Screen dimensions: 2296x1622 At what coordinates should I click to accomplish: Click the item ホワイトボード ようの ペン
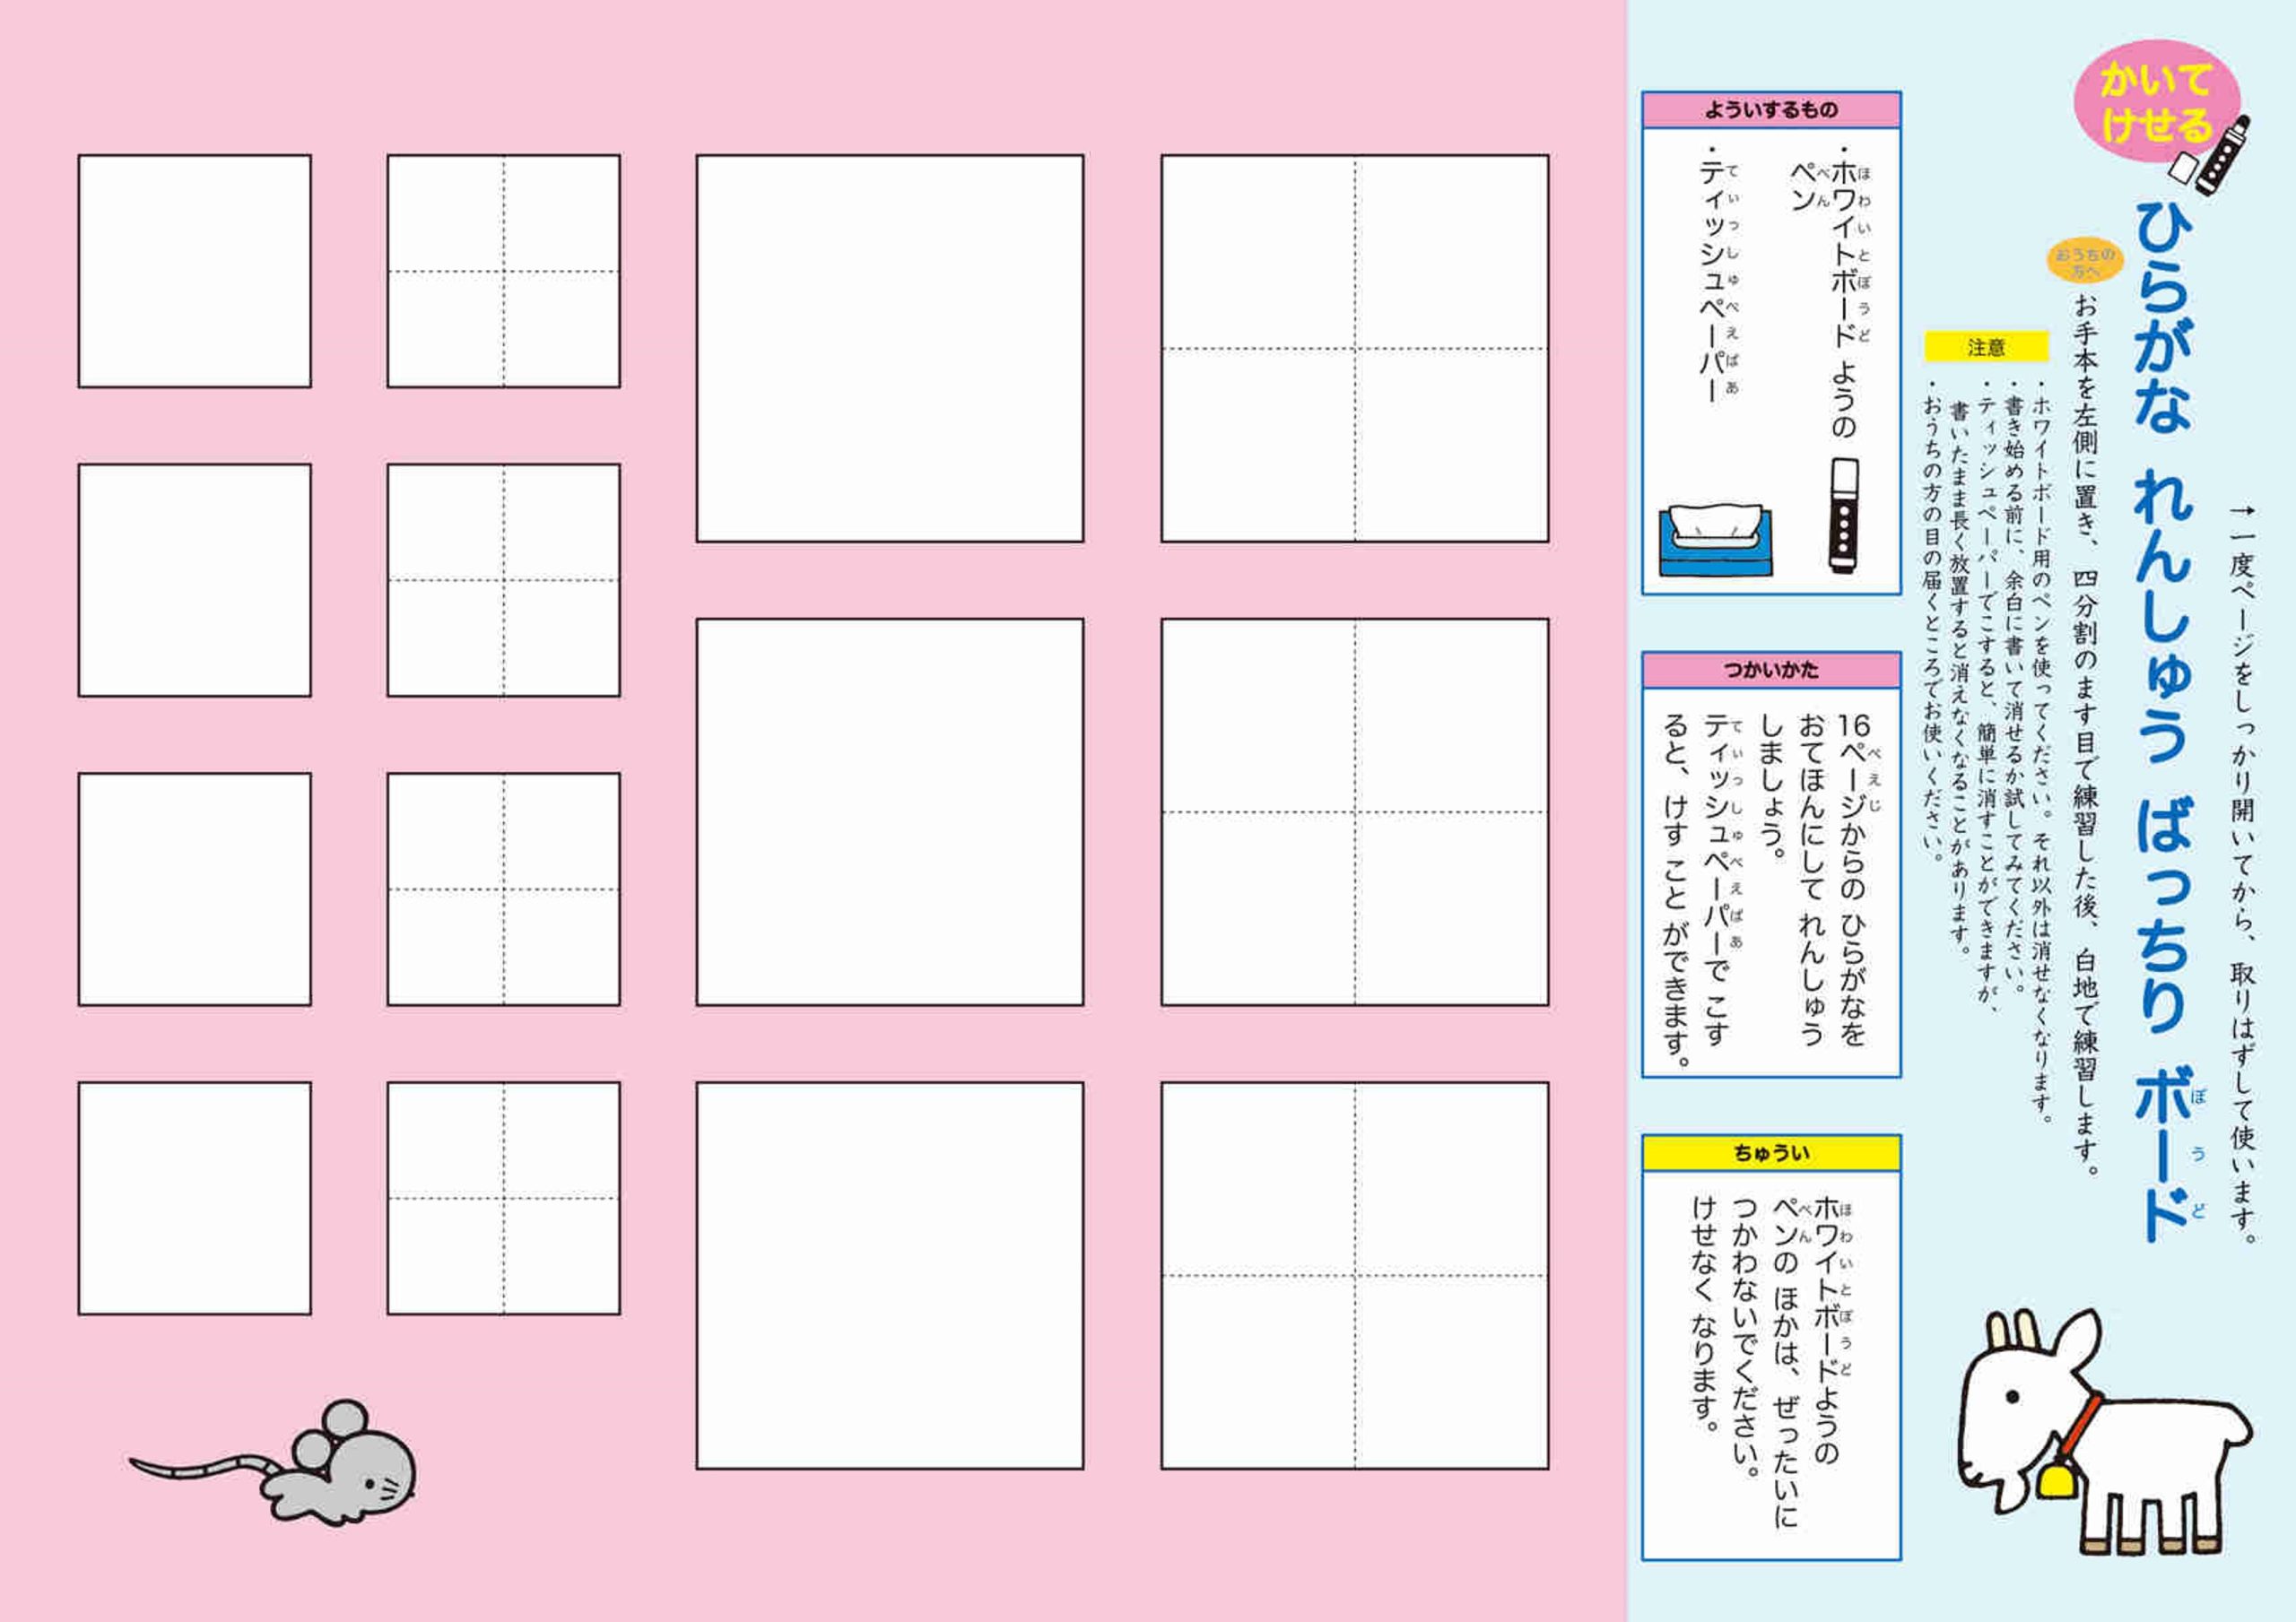click(x=1831, y=294)
